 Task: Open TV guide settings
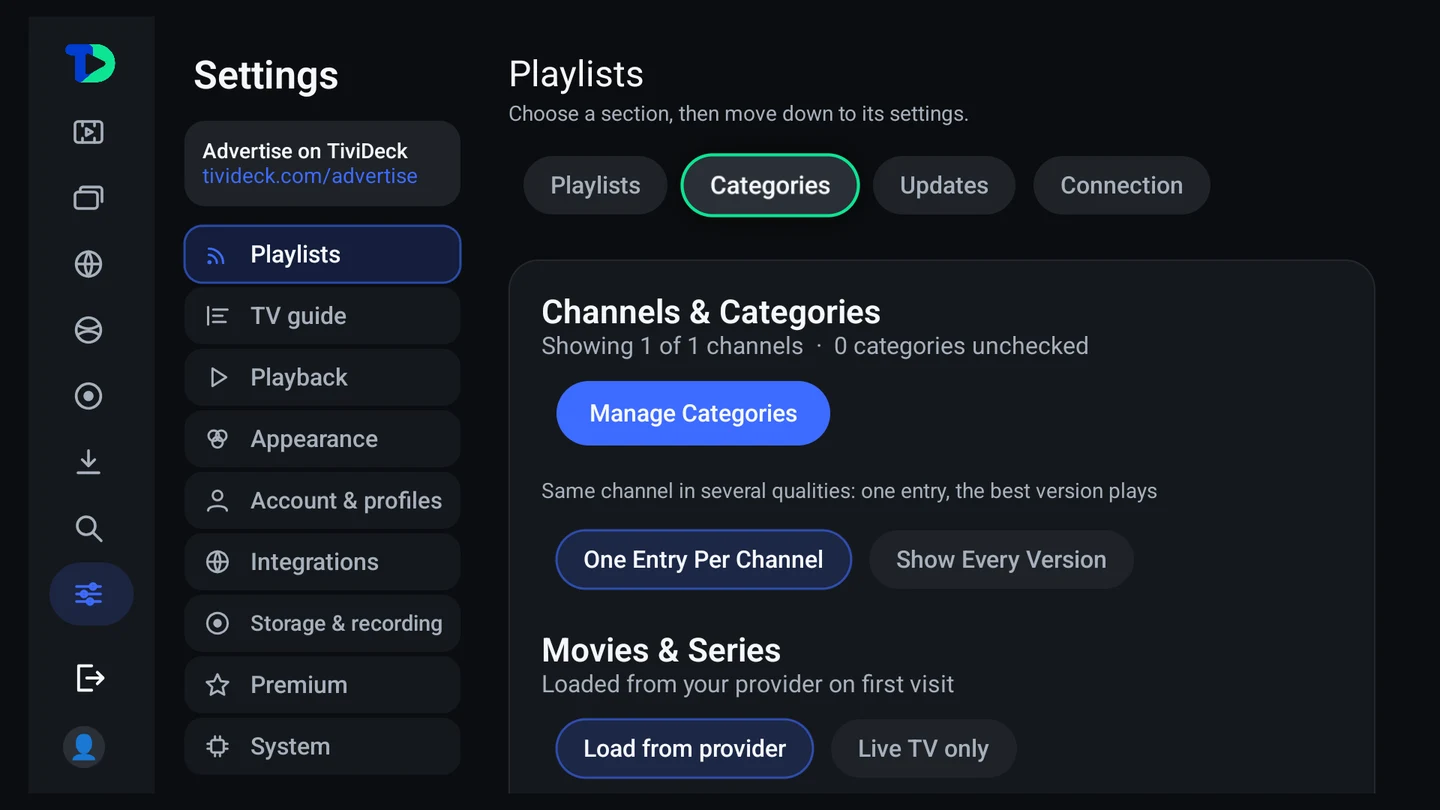pos(322,316)
